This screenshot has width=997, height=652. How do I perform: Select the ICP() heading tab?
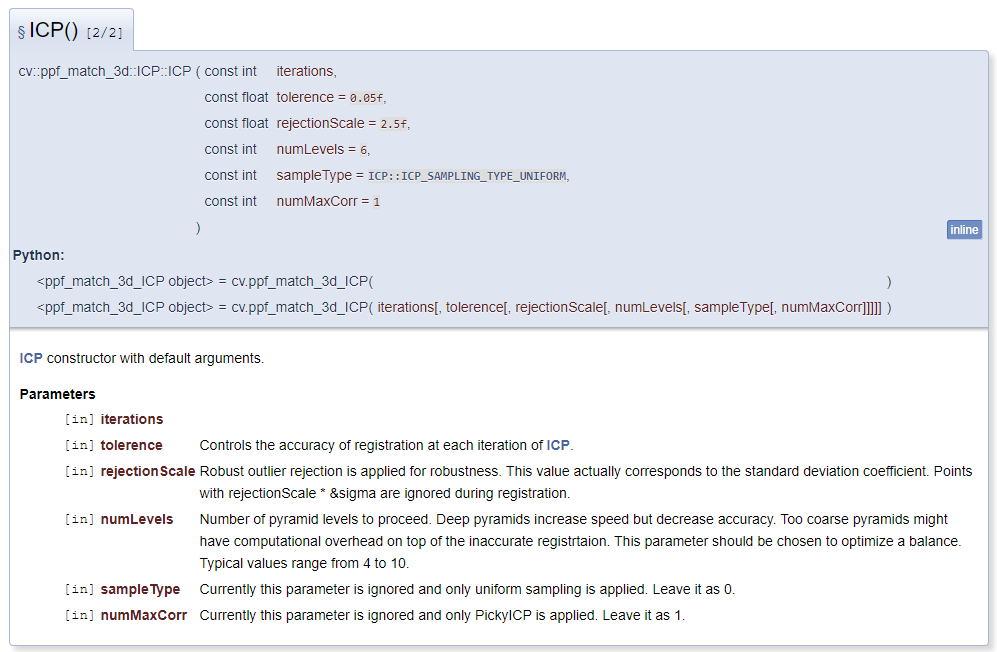click(x=70, y=32)
